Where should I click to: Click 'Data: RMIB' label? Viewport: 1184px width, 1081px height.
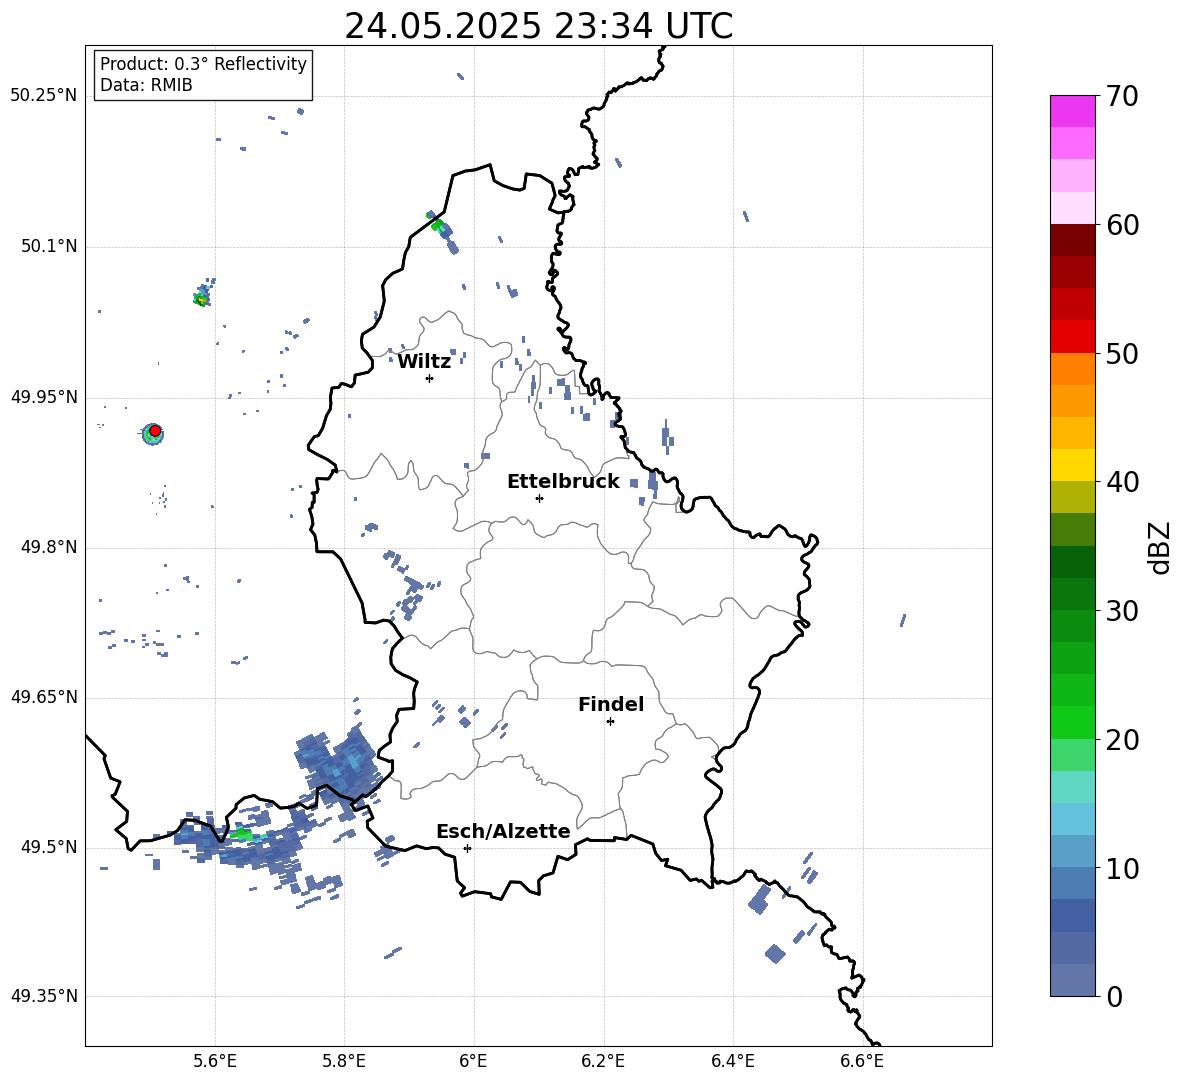click(x=146, y=85)
